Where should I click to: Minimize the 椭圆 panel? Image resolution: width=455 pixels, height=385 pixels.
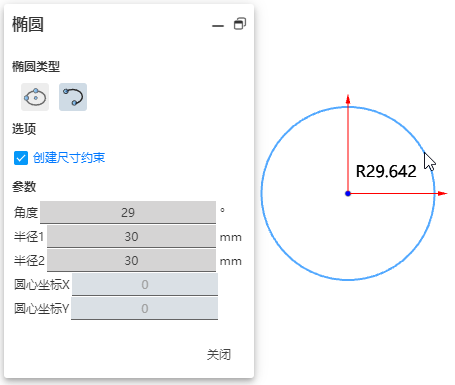tap(218, 26)
